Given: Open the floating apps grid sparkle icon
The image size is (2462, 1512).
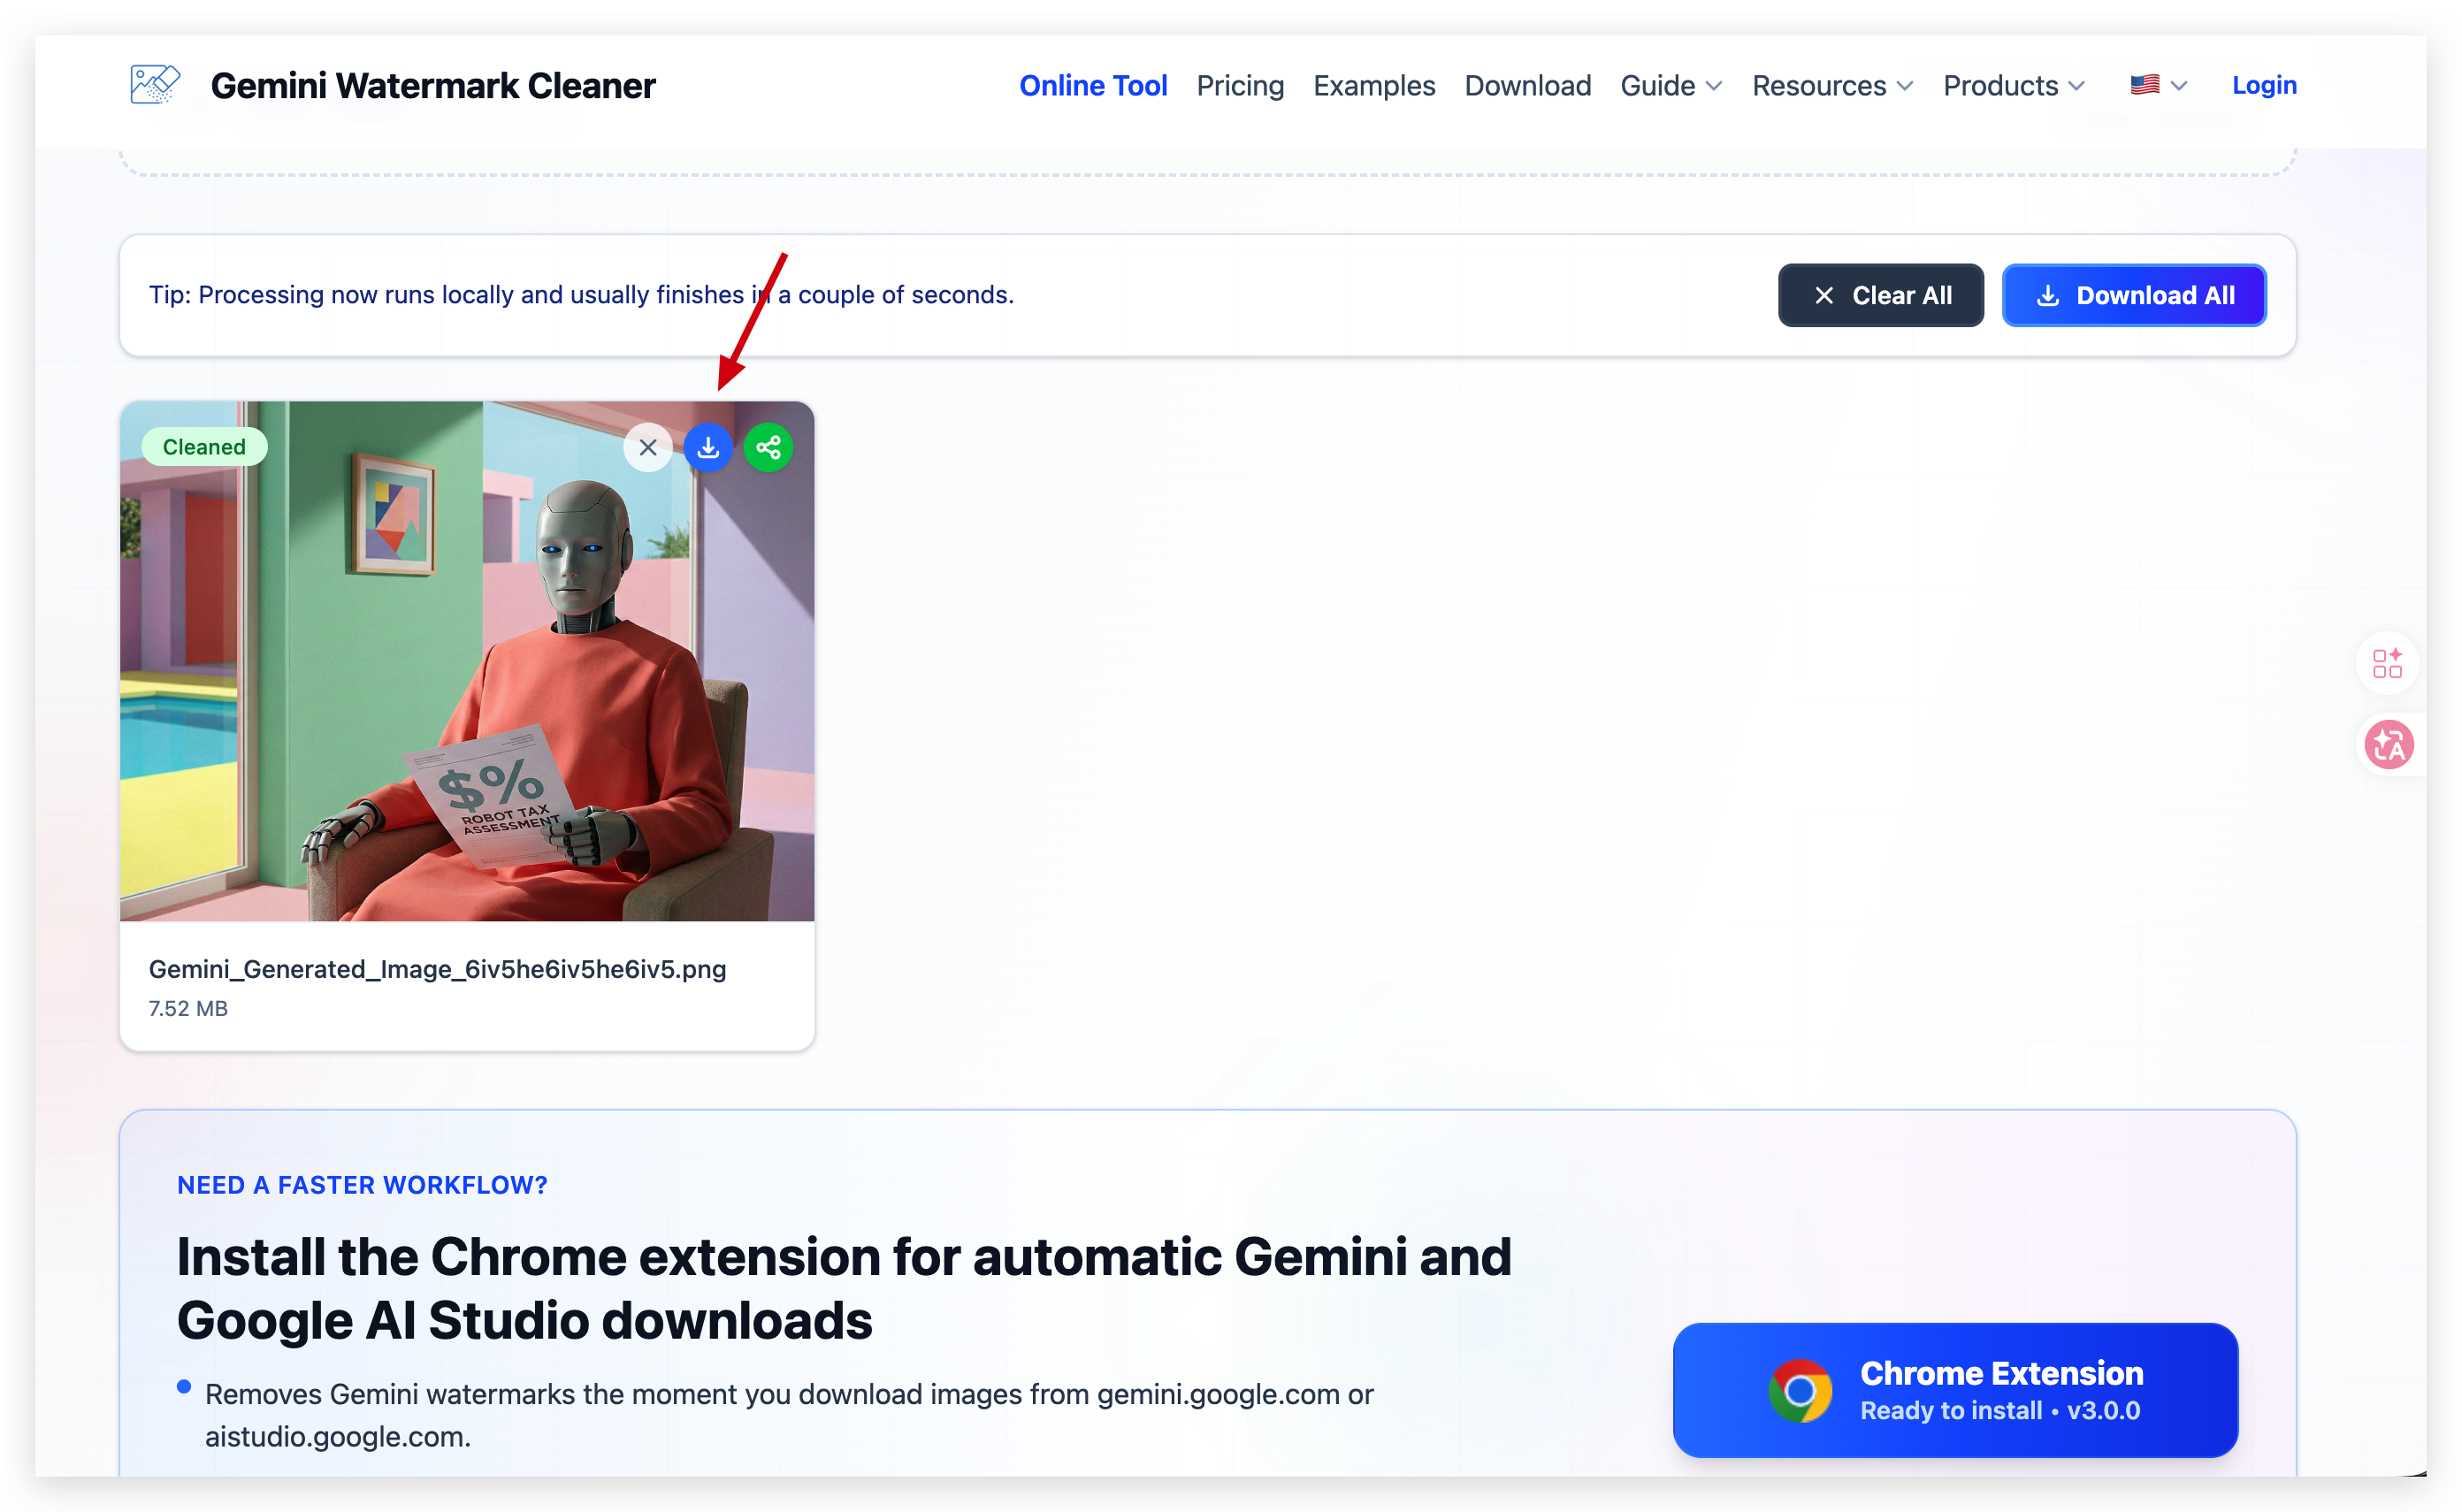Looking at the screenshot, I should 2387,663.
